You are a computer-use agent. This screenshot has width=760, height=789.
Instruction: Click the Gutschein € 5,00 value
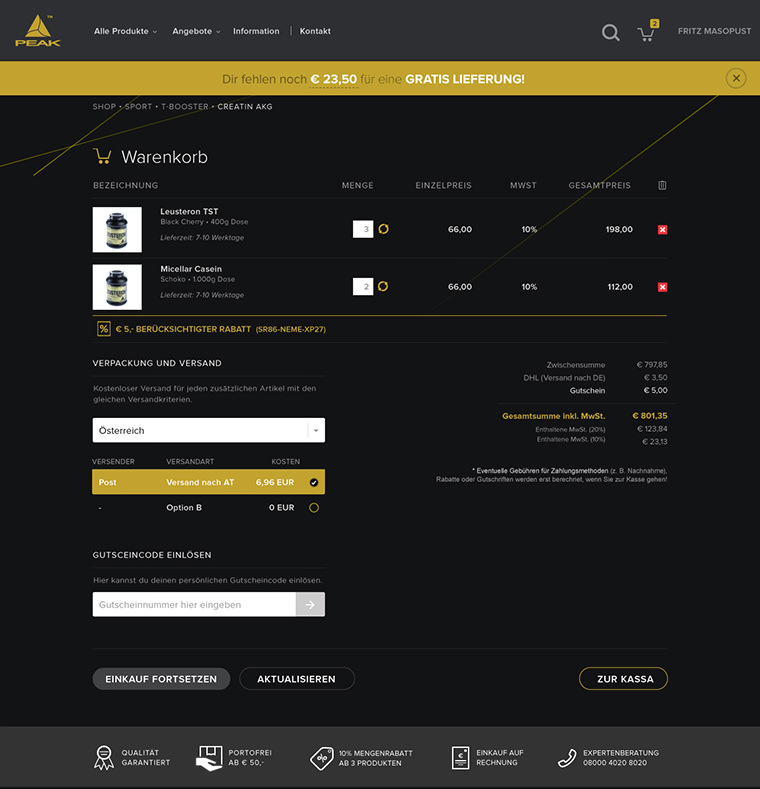click(655, 390)
